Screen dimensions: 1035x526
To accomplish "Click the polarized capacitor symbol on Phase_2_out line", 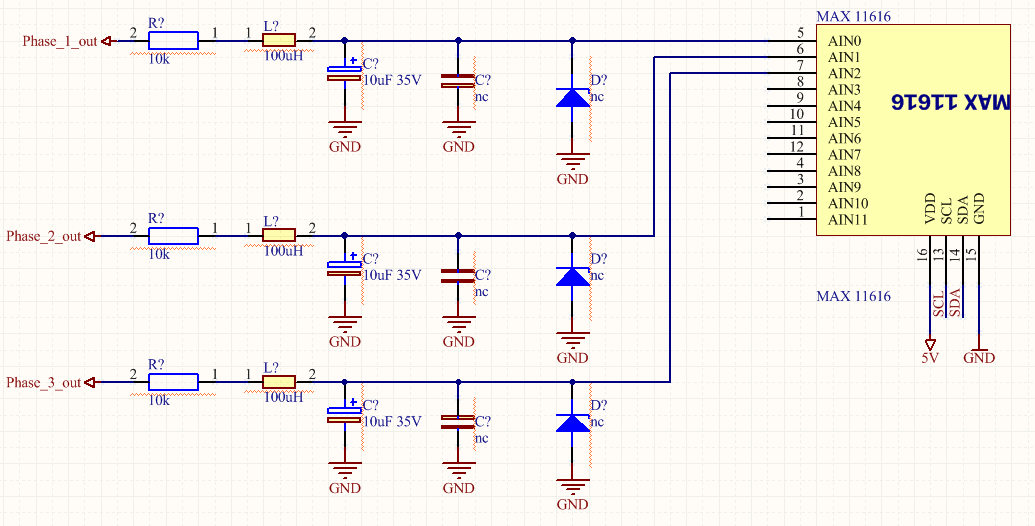I will click(345, 268).
